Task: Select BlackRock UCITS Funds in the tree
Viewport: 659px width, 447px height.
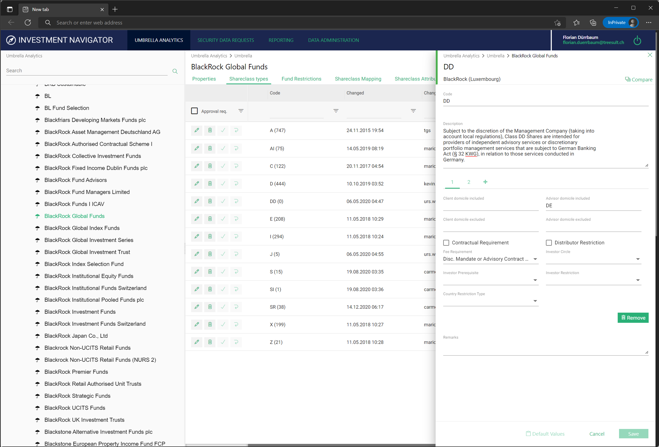Action: click(75, 408)
